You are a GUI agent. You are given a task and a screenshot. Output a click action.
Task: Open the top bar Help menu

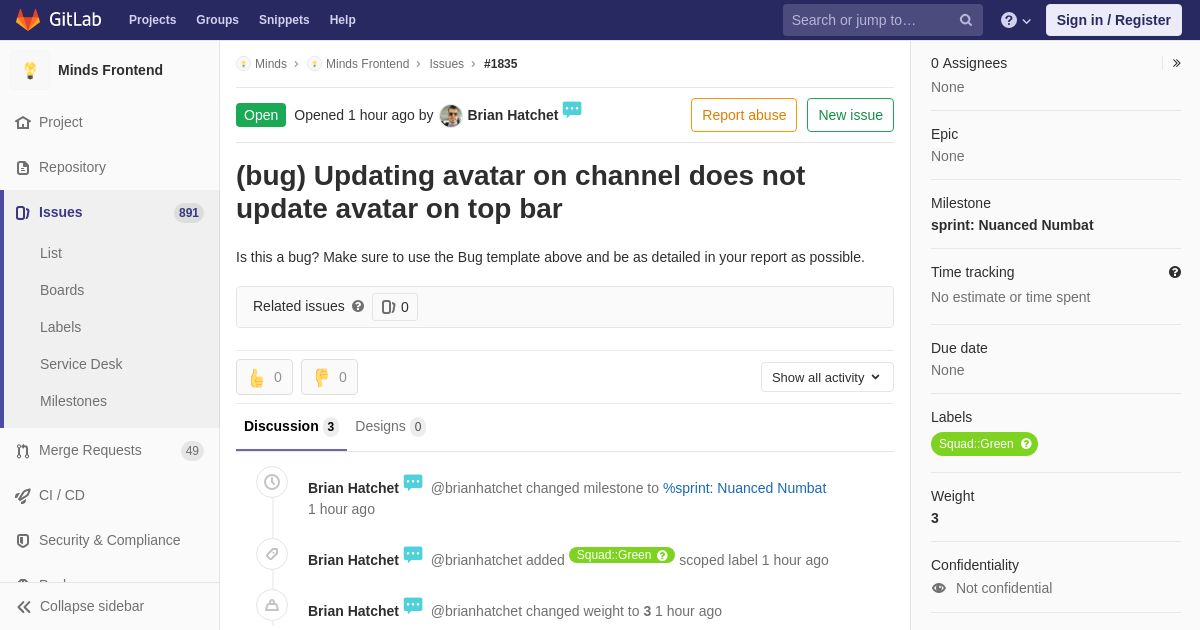coord(343,20)
